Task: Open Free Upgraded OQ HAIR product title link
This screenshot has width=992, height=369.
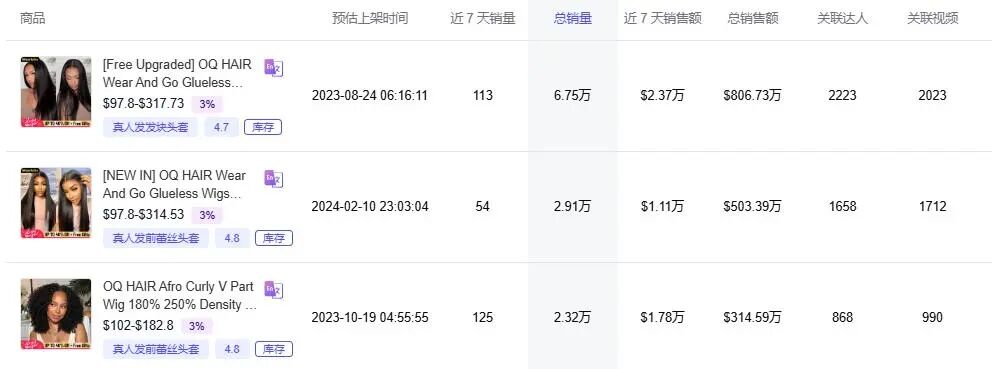Action: click(177, 73)
